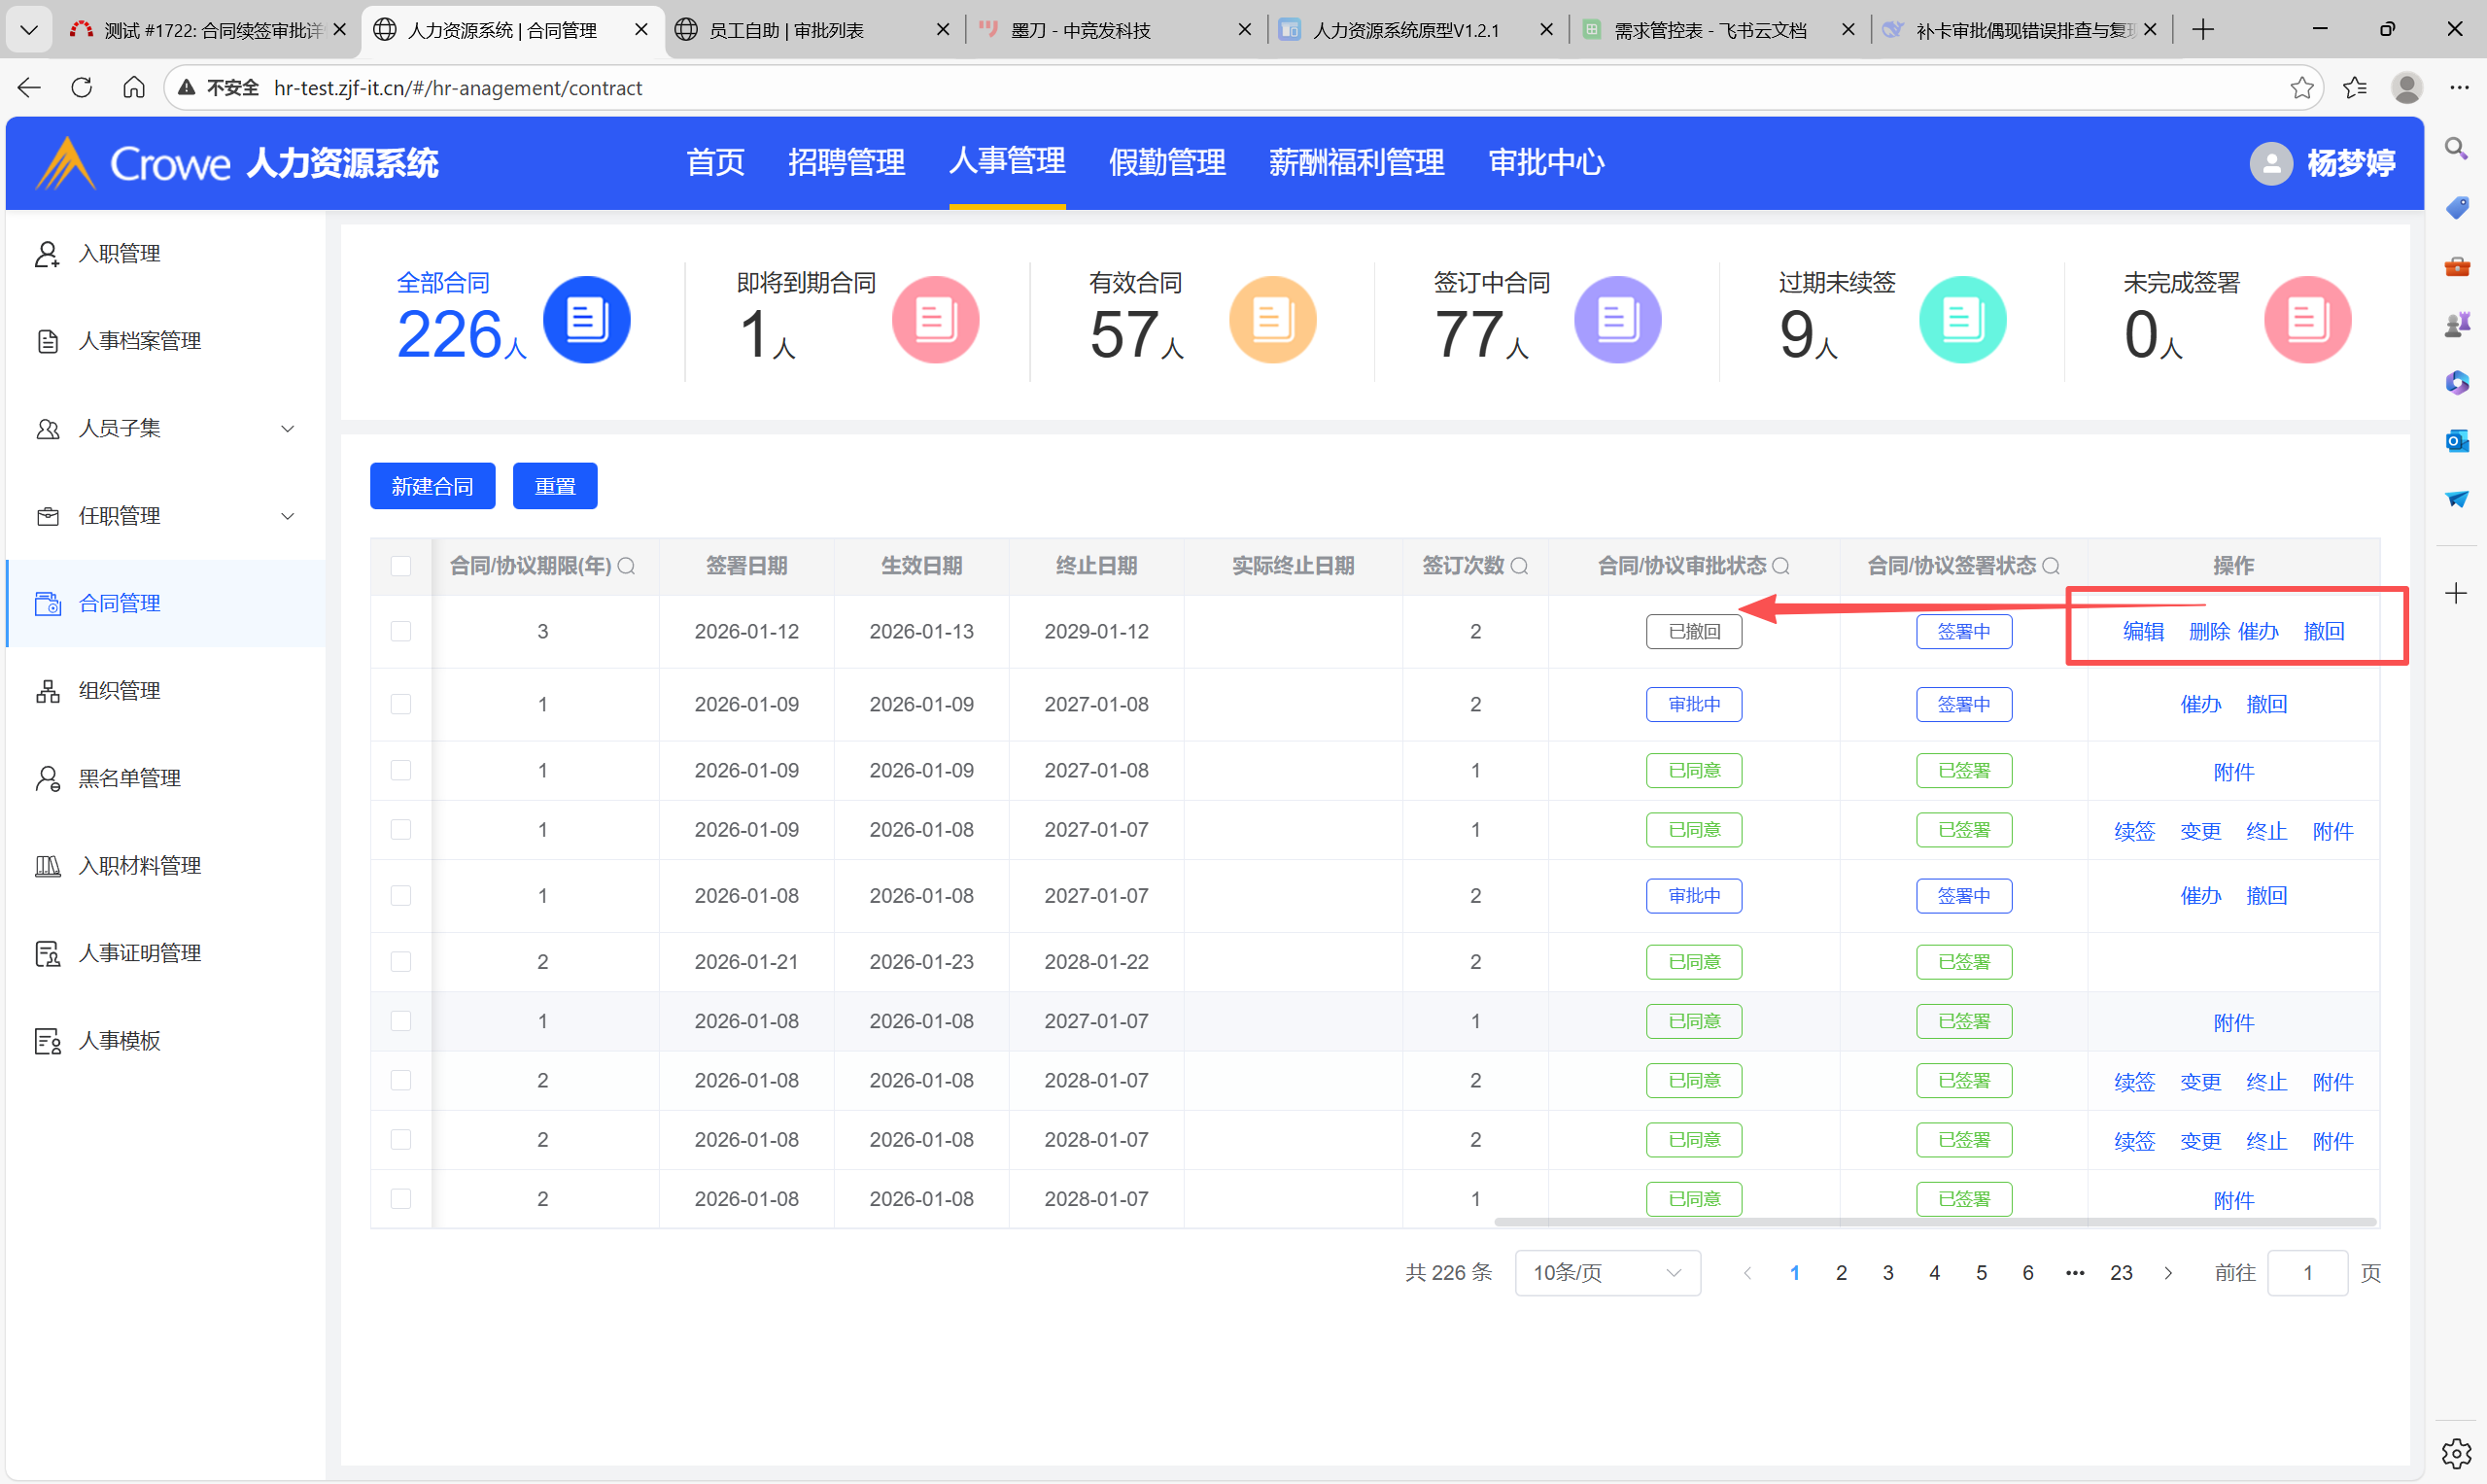Click the 即将到期合同 pink icon
This screenshot has height=1484, width=2487.
[935, 320]
